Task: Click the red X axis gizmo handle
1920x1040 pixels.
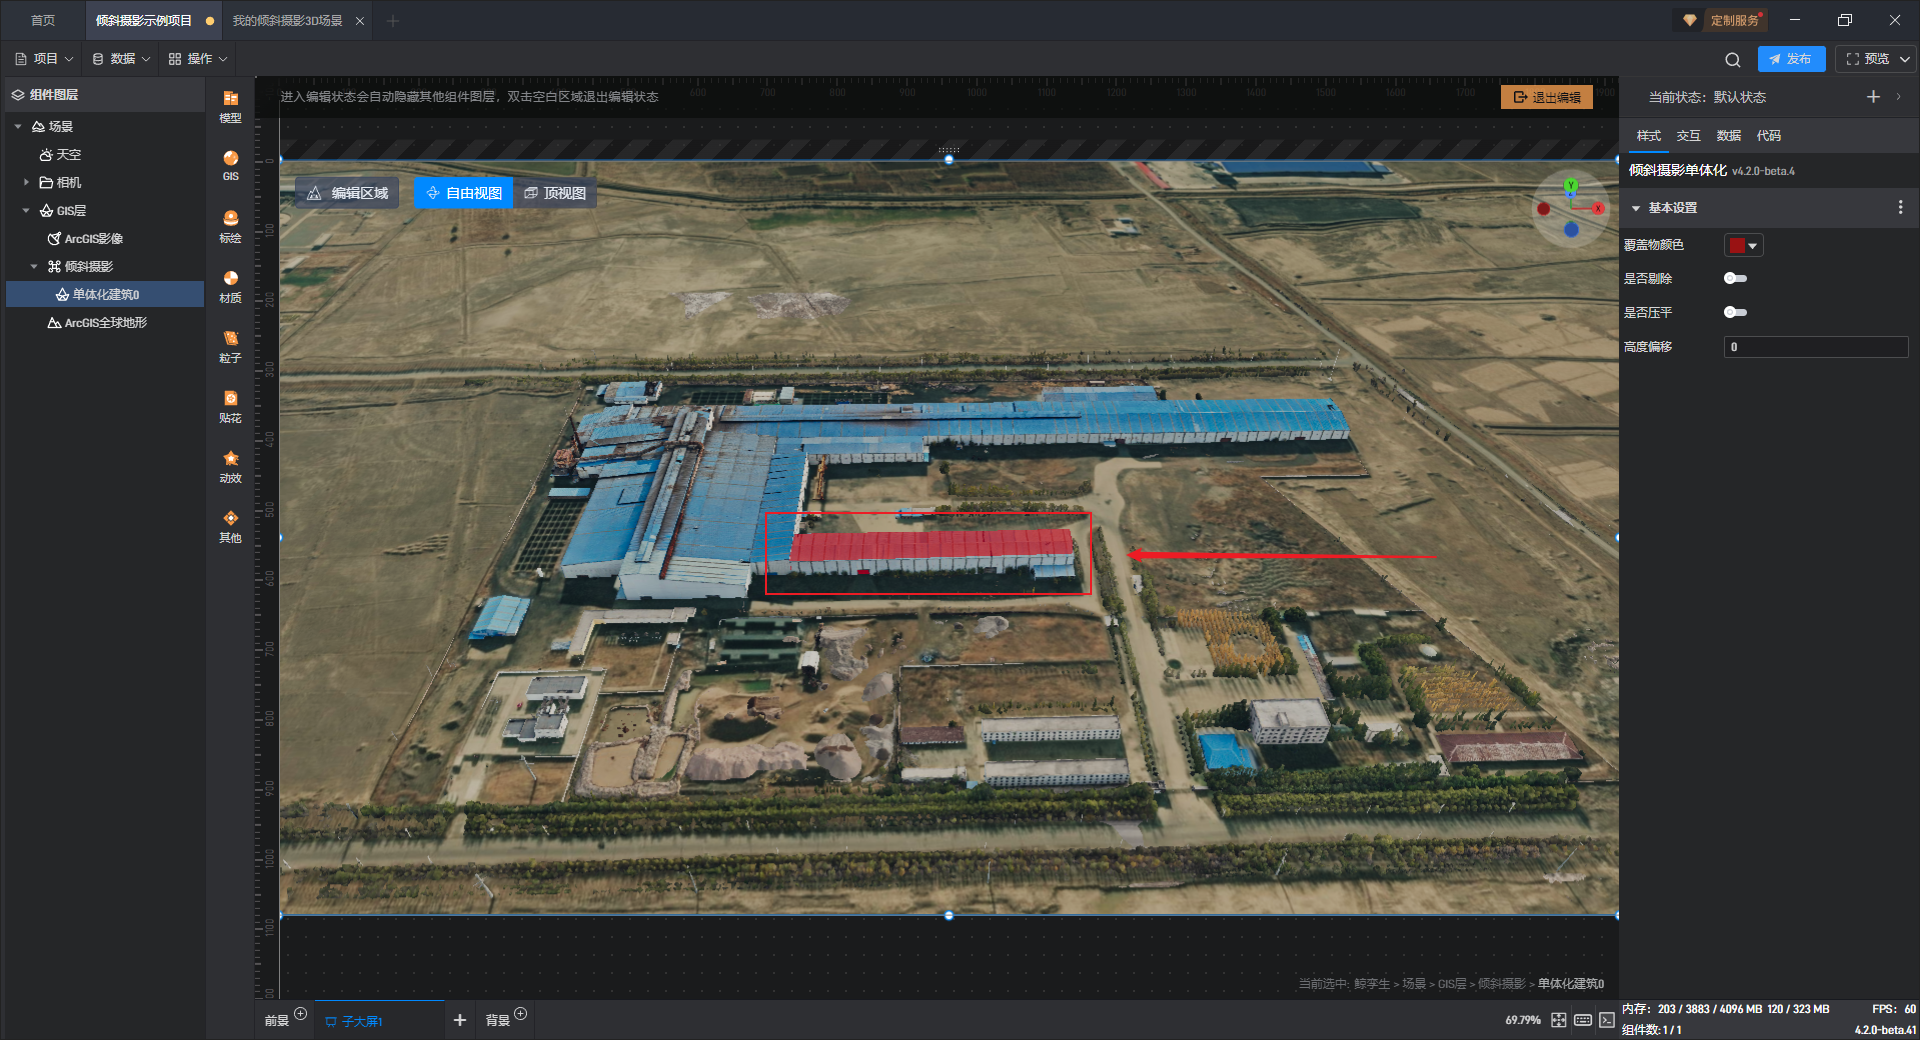Action: point(1598,208)
